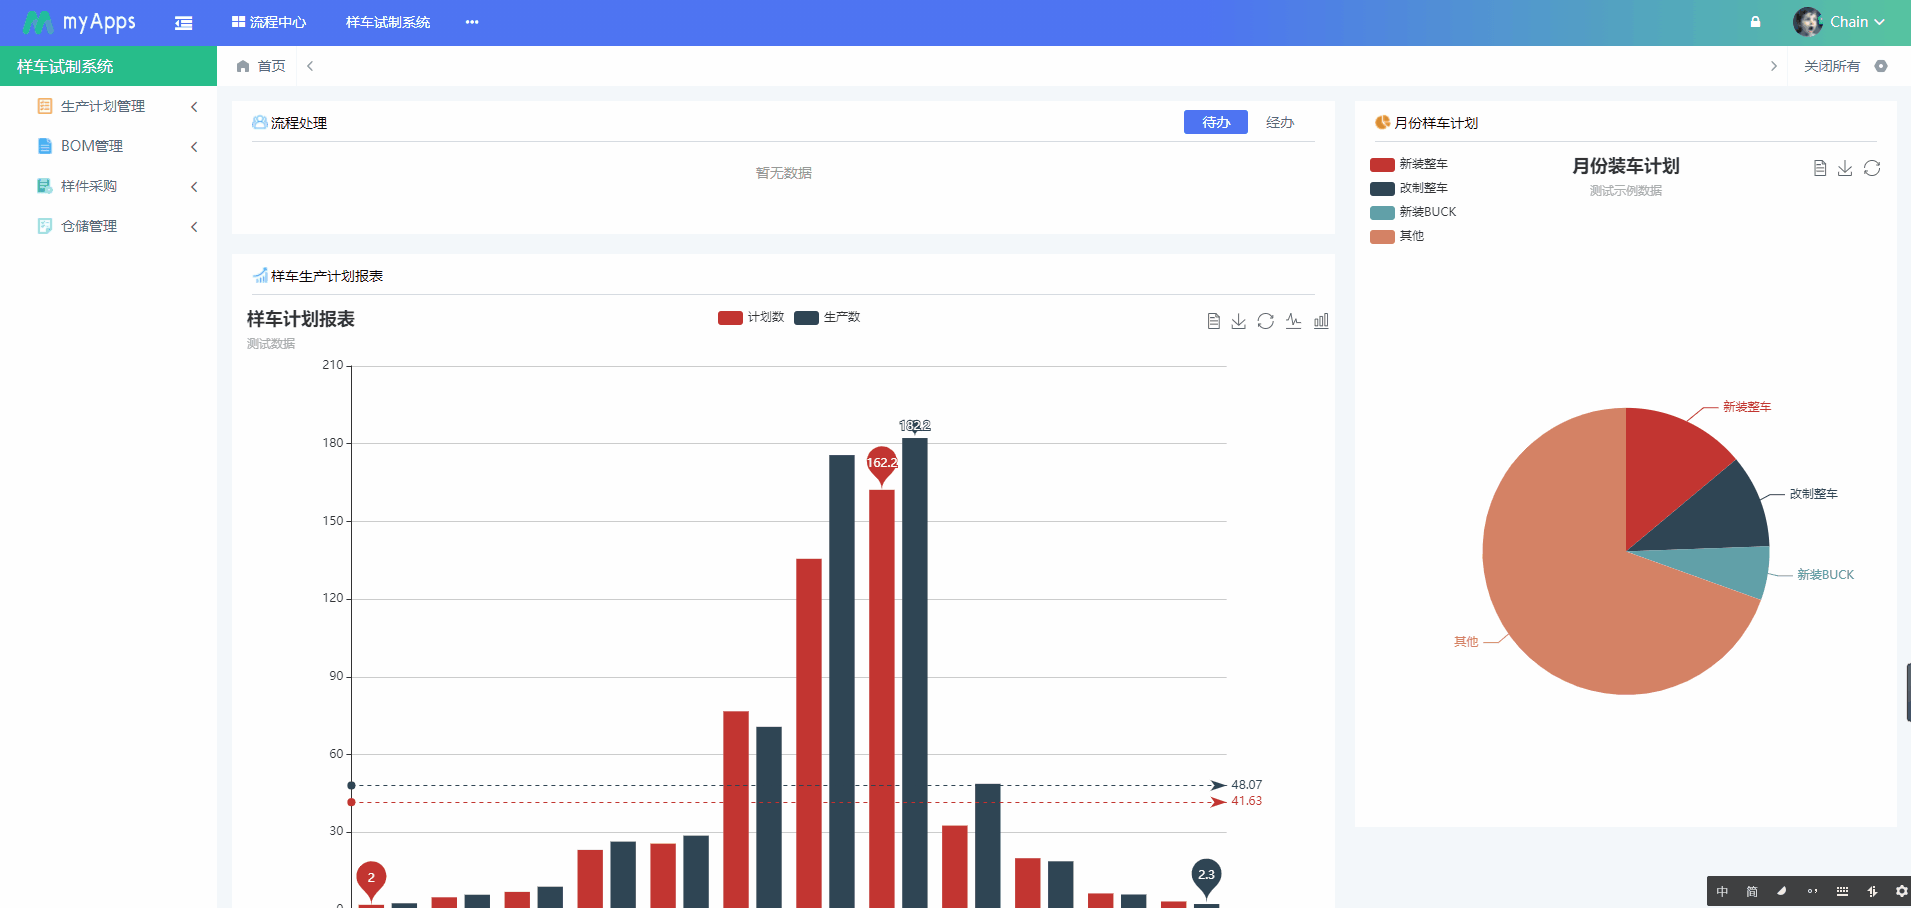Toggle the 新装整车 pie legend item
The width and height of the screenshot is (1911, 908).
coord(1409,164)
